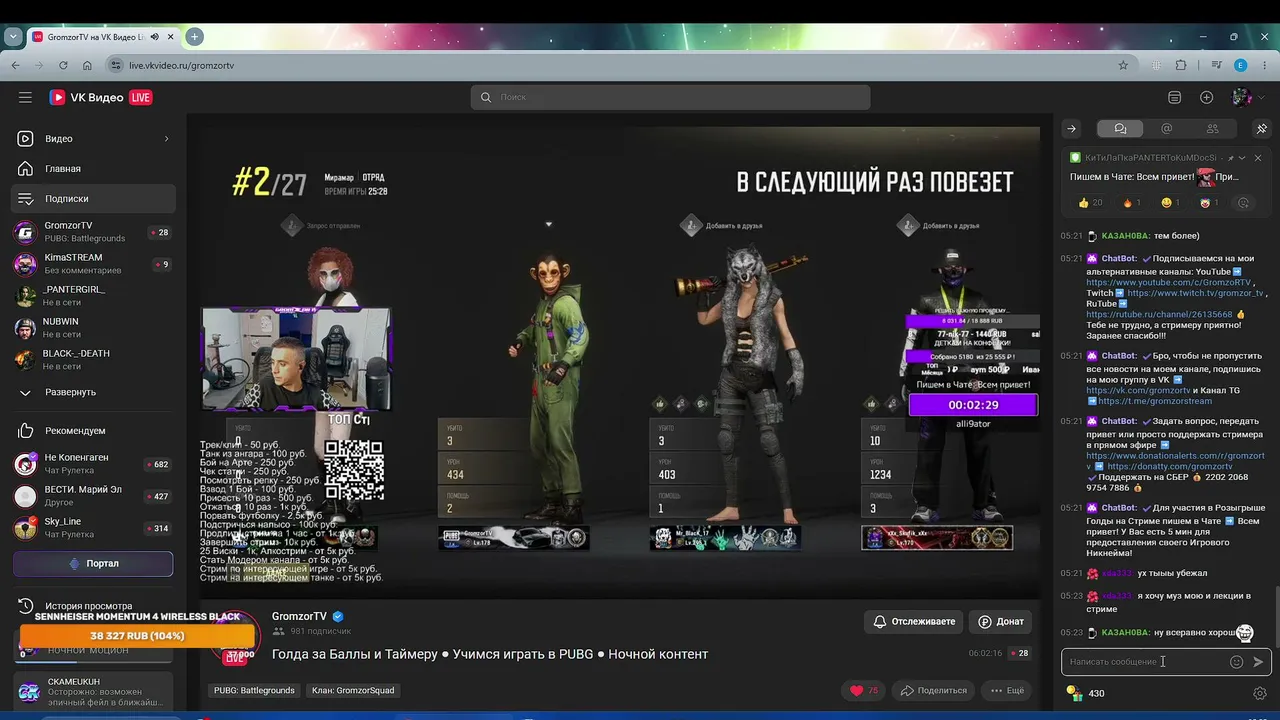The width and height of the screenshot is (1280, 720).
Task: Go back in the browser
Action: tap(15, 65)
